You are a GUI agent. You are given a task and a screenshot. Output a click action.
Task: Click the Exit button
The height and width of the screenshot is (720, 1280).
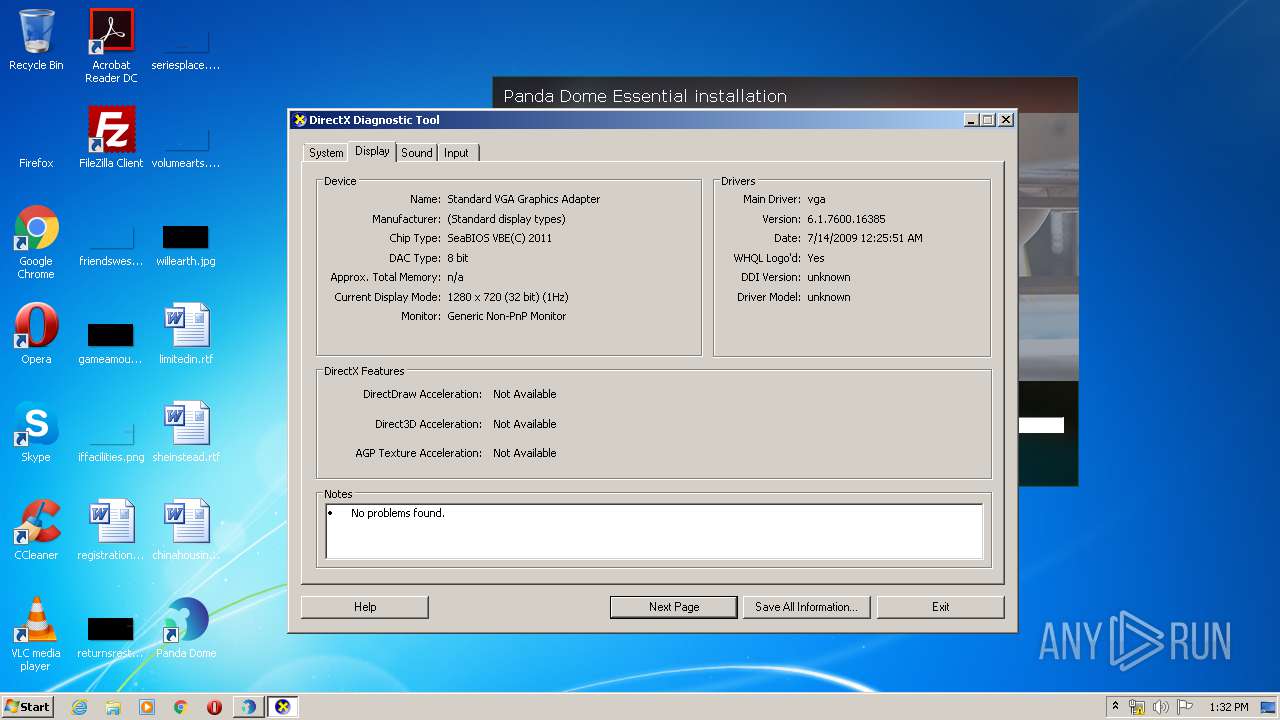940,607
